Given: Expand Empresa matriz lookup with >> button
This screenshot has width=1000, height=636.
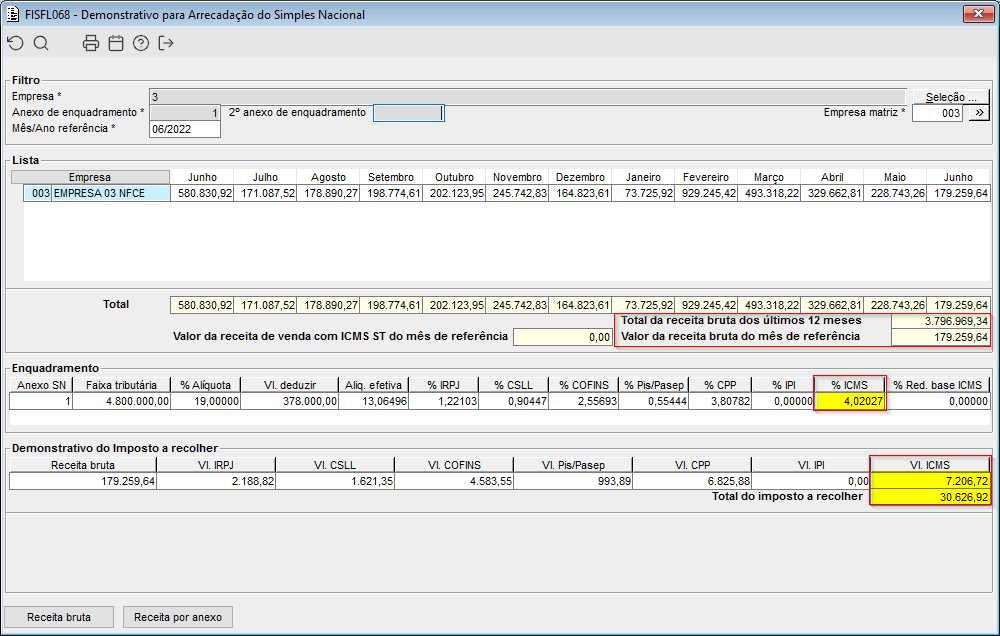Looking at the screenshot, I should point(977,113).
